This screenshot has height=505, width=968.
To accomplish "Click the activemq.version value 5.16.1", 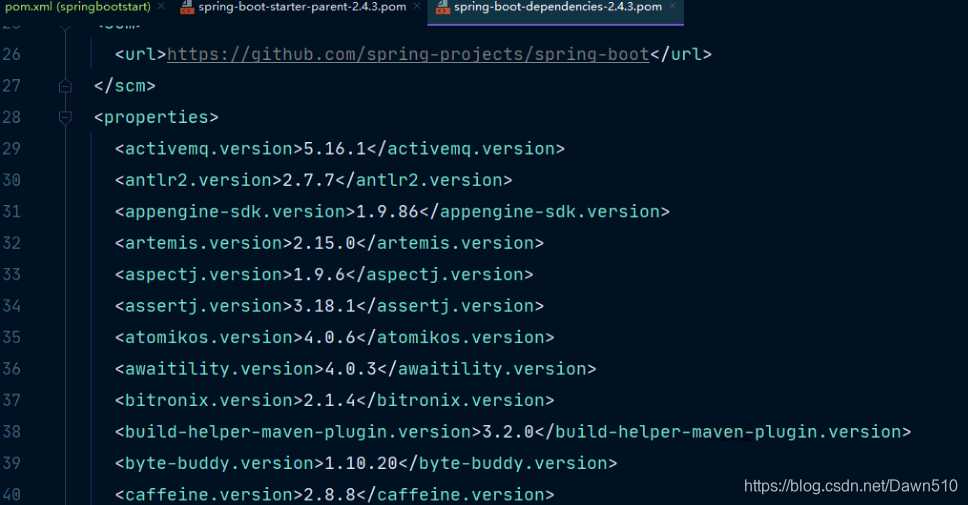I will [335, 149].
